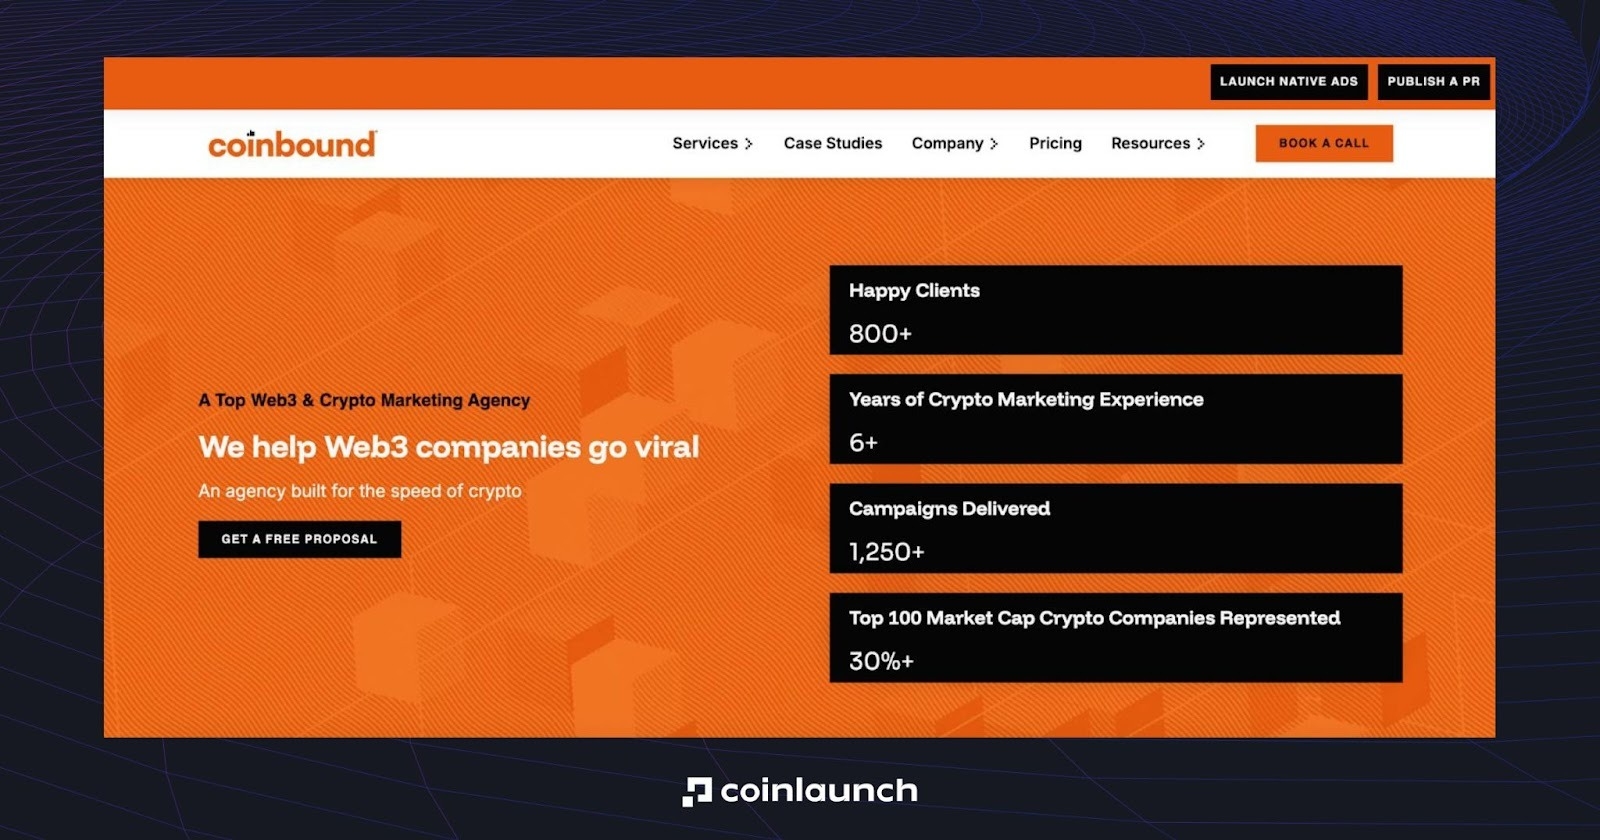Screen dimensions: 1600x840
Task: Select Case Studies in the navigation
Action: (x=833, y=143)
